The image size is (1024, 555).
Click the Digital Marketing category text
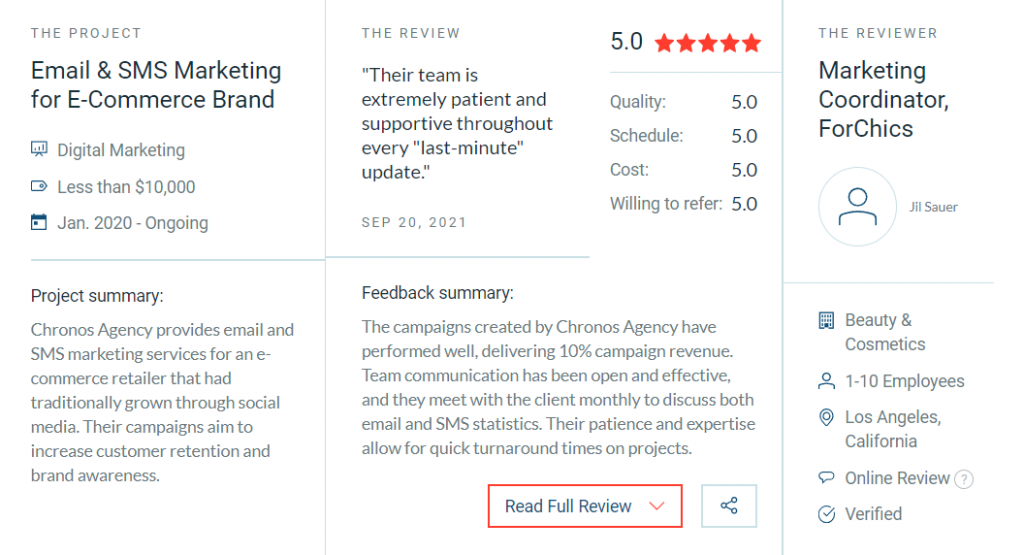coord(121,150)
